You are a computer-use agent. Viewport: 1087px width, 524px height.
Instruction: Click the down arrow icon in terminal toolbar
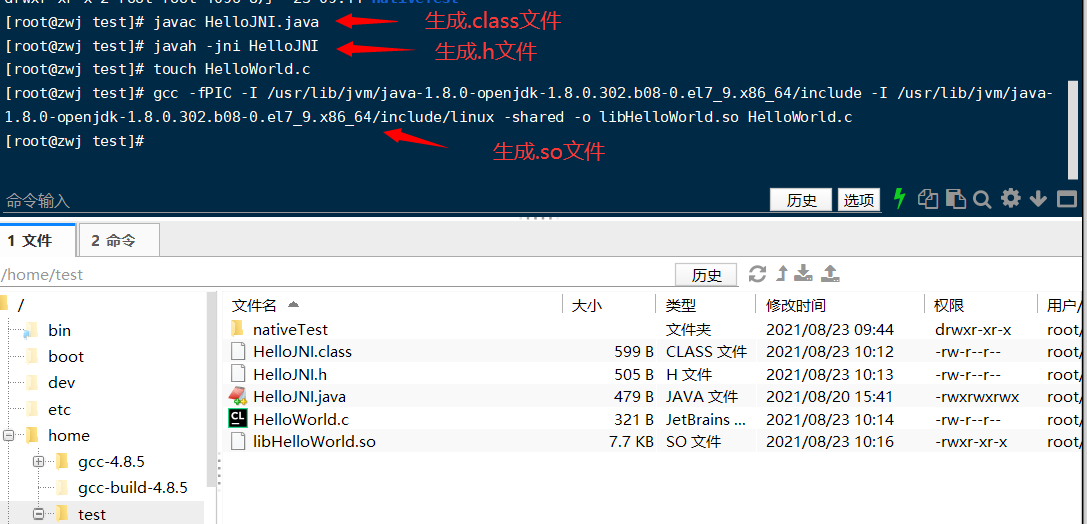pyautogui.click(x=1038, y=199)
